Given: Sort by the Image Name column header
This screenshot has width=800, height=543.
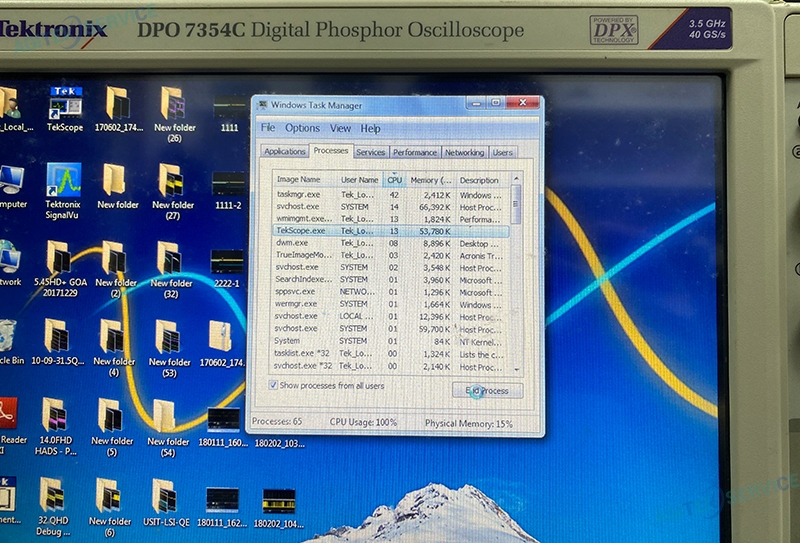Looking at the screenshot, I should point(297,180).
